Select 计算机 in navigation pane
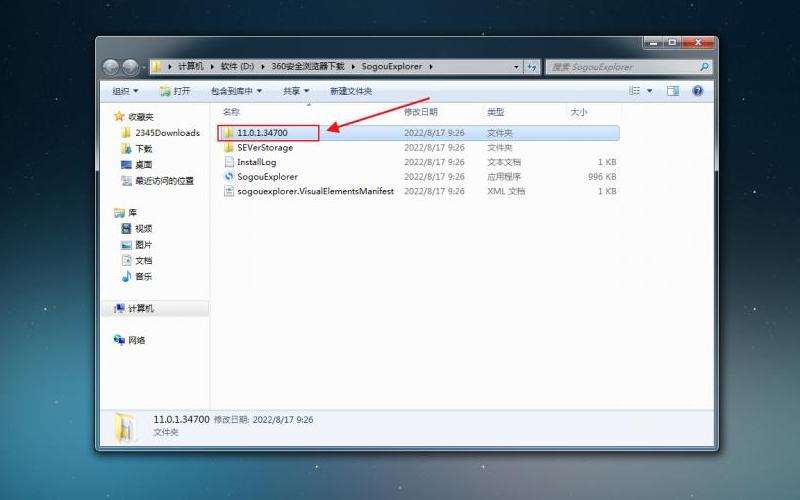This screenshot has width=800, height=500. coord(155,308)
